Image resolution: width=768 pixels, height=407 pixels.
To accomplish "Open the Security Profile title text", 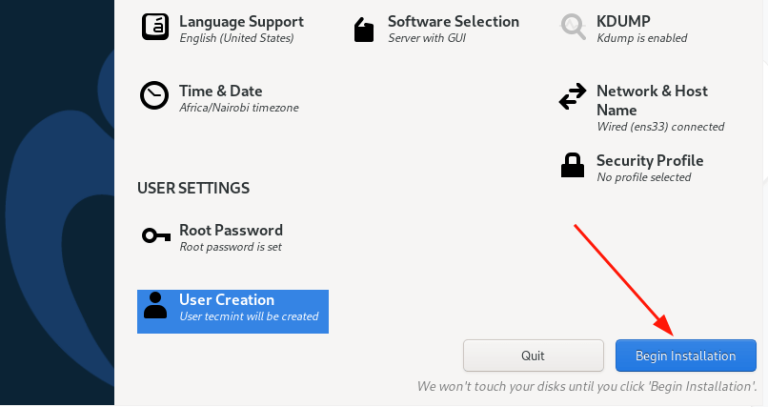I will point(649,160).
